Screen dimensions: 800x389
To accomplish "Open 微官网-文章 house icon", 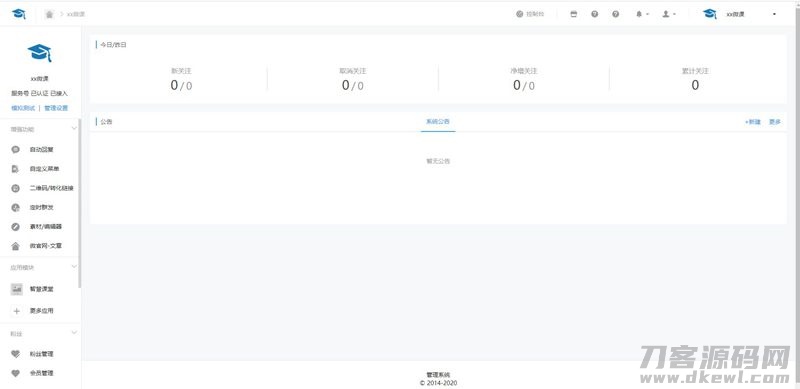I will [16, 246].
